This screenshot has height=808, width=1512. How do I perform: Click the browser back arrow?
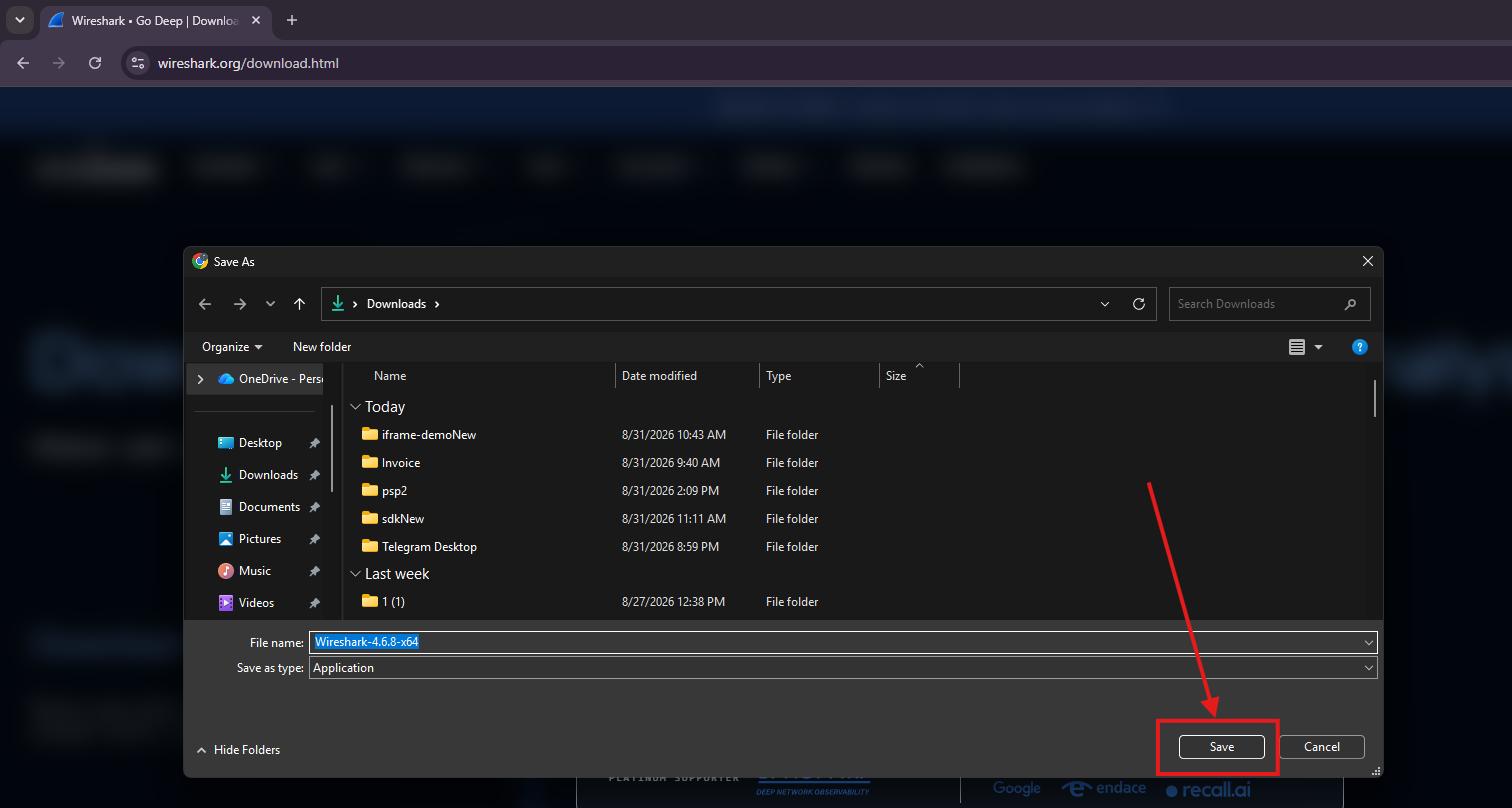click(23, 63)
